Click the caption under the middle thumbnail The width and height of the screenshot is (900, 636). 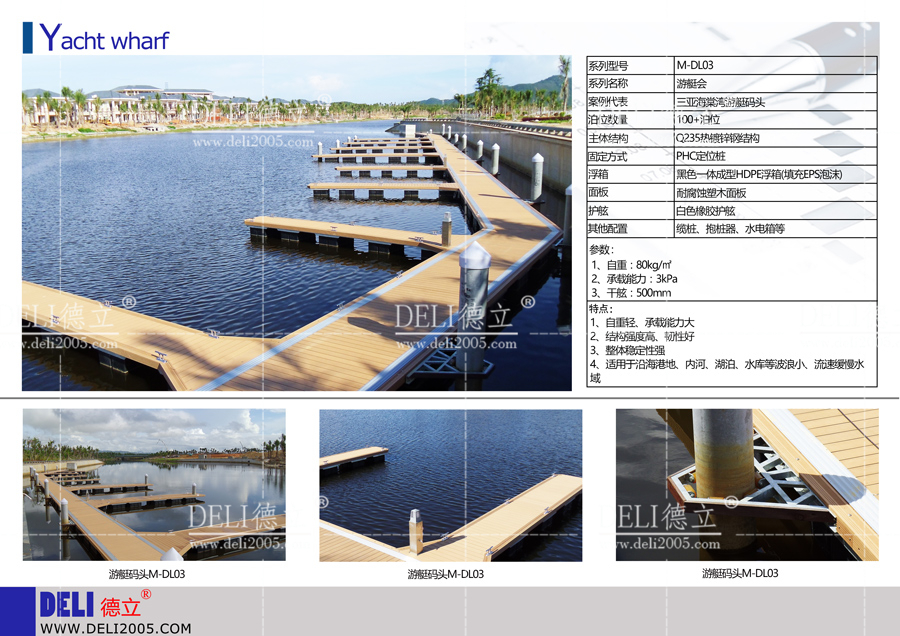pos(445,575)
